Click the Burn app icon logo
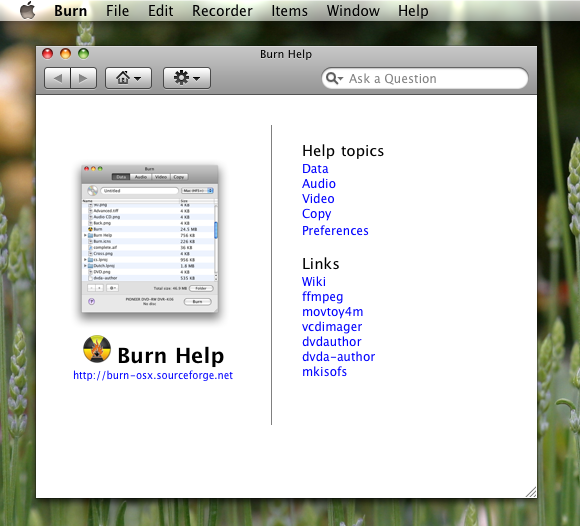Viewport: 580px width, 526px height. [97, 349]
